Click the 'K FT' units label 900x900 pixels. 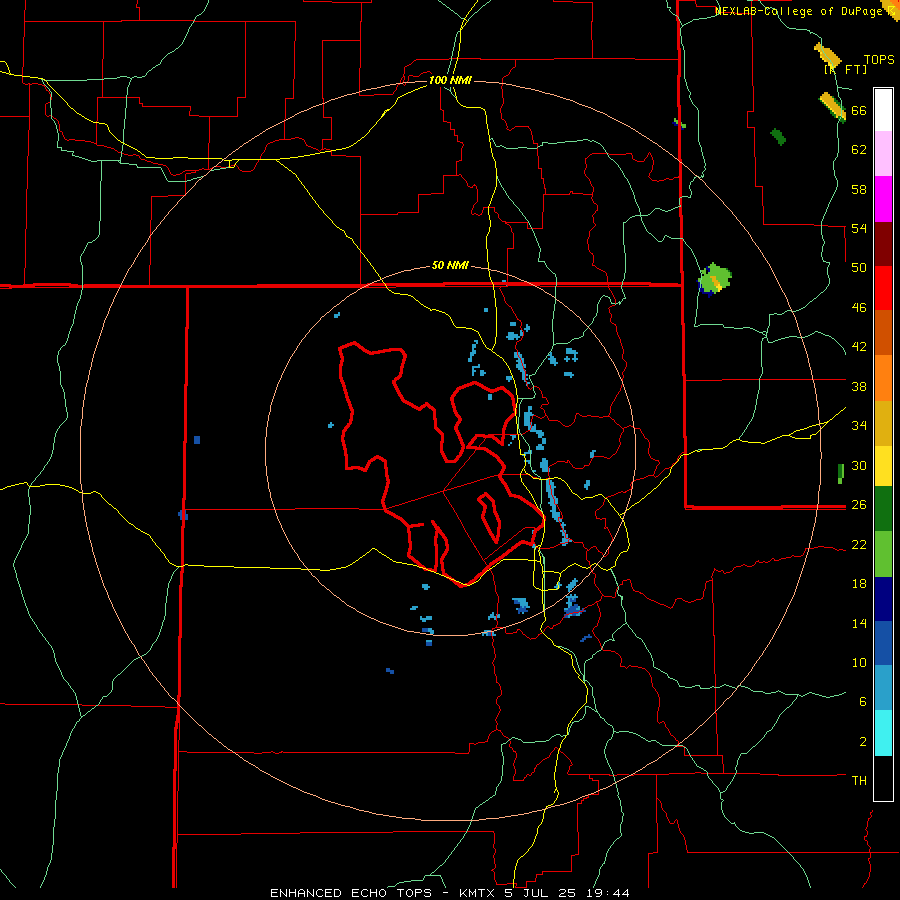(x=845, y=69)
